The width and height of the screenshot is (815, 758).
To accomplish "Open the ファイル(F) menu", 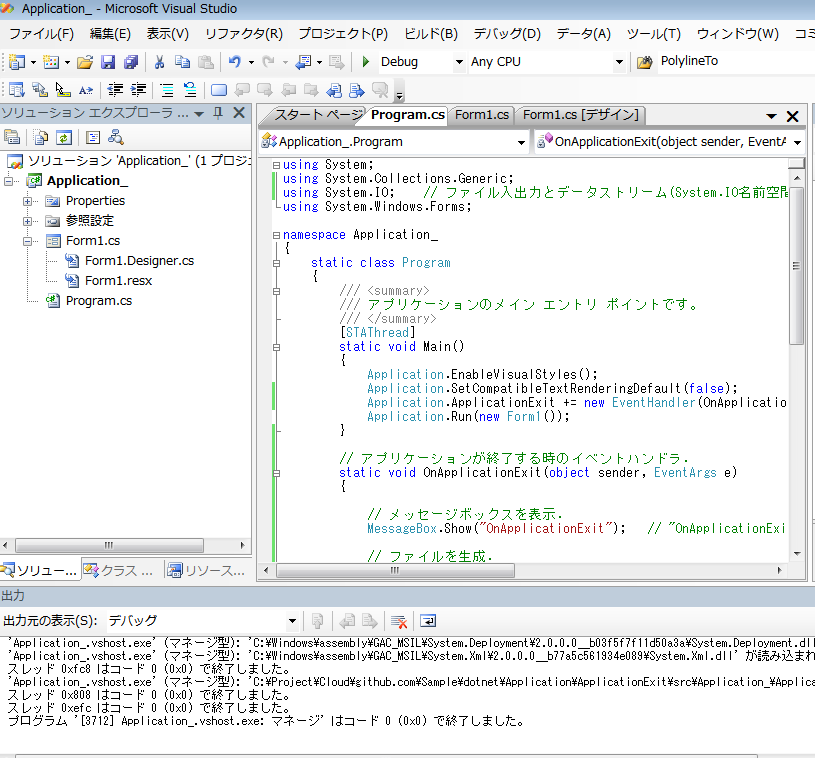I will [42, 34].
